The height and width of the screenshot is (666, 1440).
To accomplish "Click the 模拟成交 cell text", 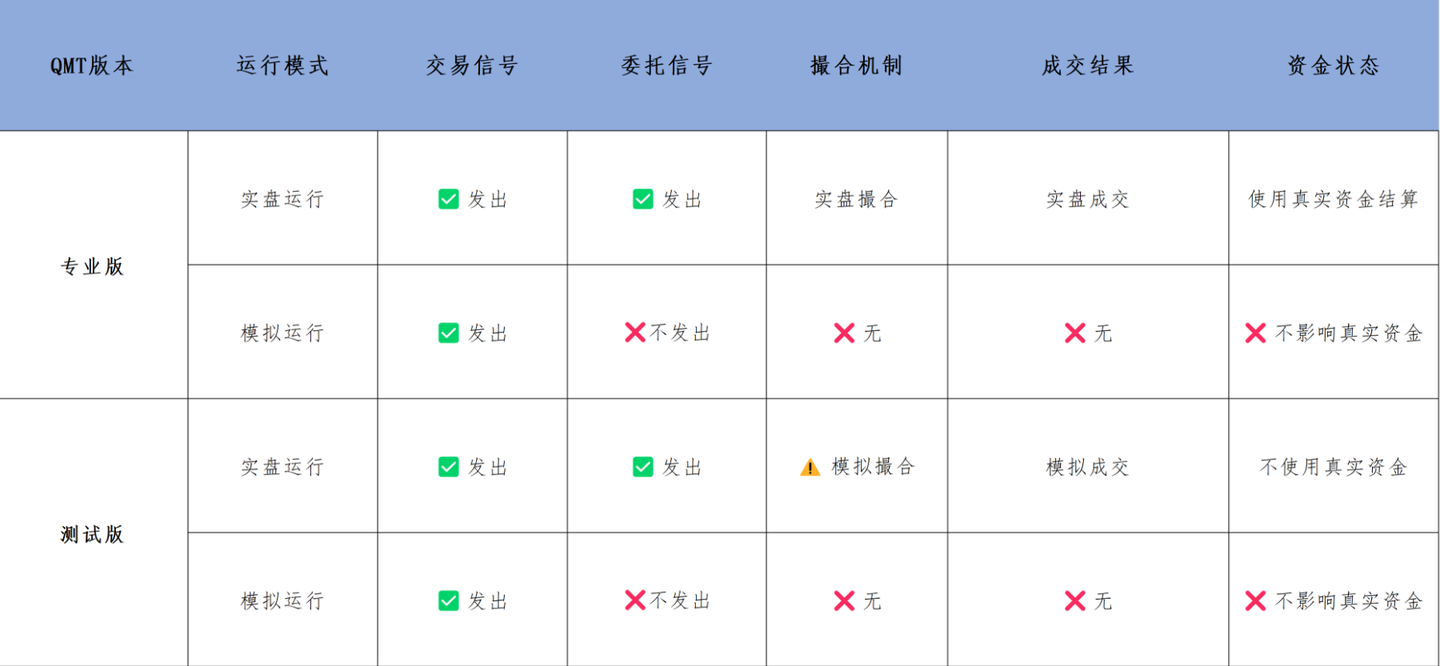I will click(1087, 467).
